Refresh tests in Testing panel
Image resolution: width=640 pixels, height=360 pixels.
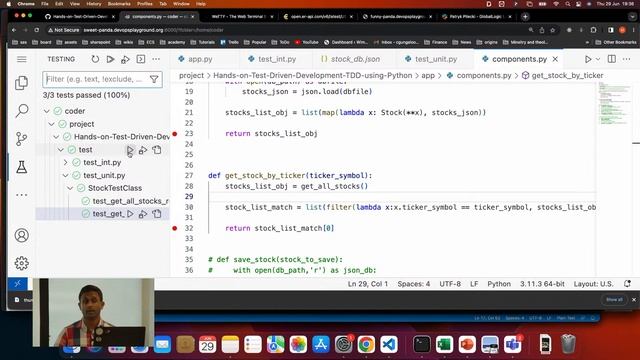coord(95,59)
